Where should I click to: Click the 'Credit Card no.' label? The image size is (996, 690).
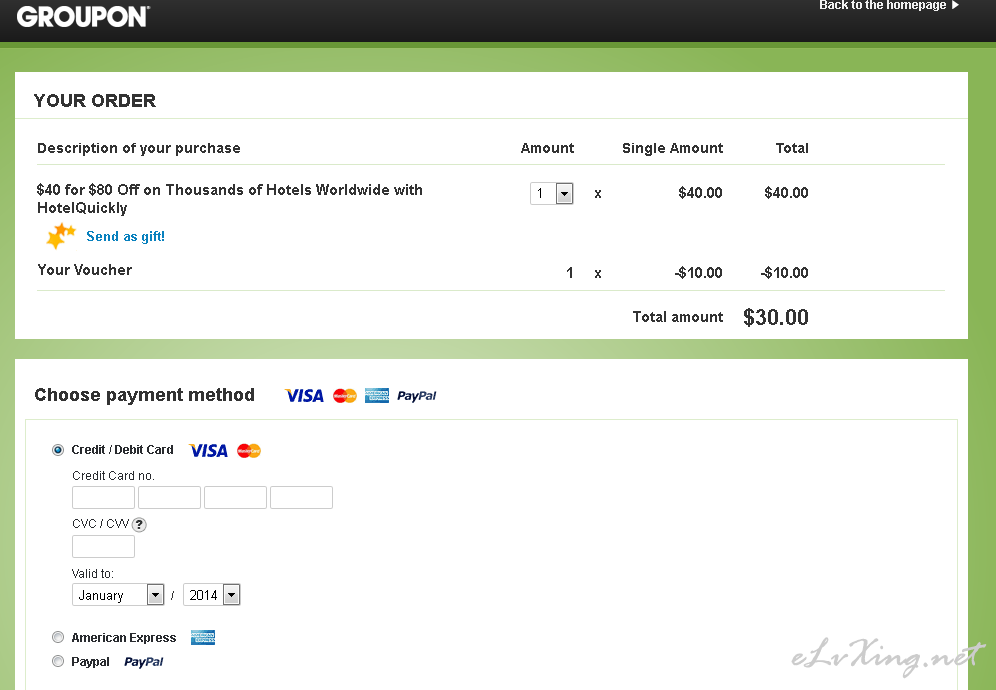(113, 475)
